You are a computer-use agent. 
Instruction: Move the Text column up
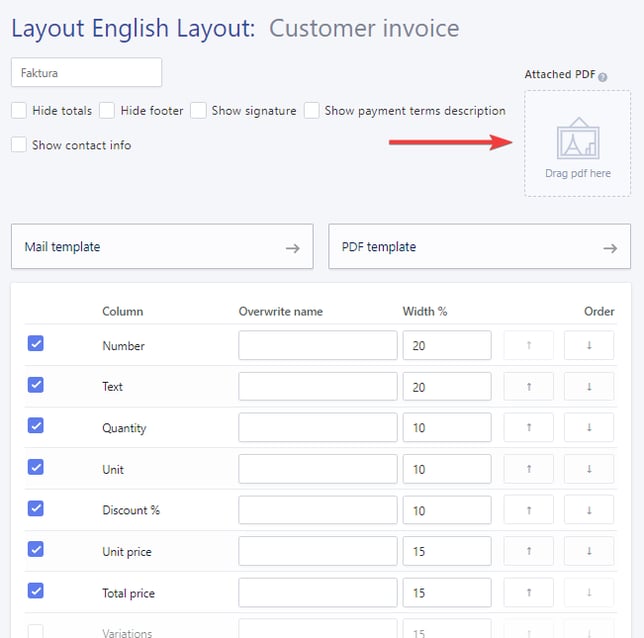pos(528,387)
